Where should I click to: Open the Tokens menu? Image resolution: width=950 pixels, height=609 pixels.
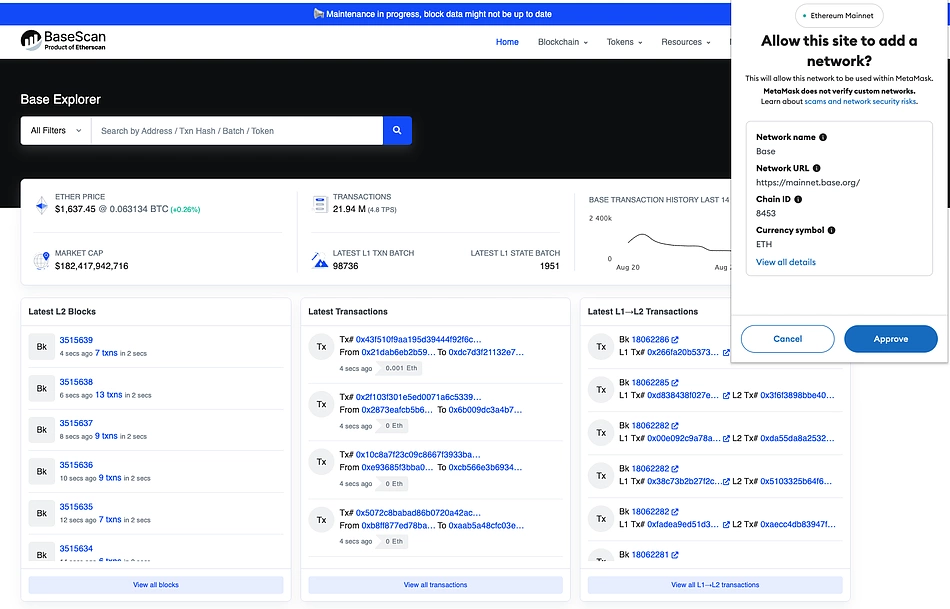tap(624, 42)
